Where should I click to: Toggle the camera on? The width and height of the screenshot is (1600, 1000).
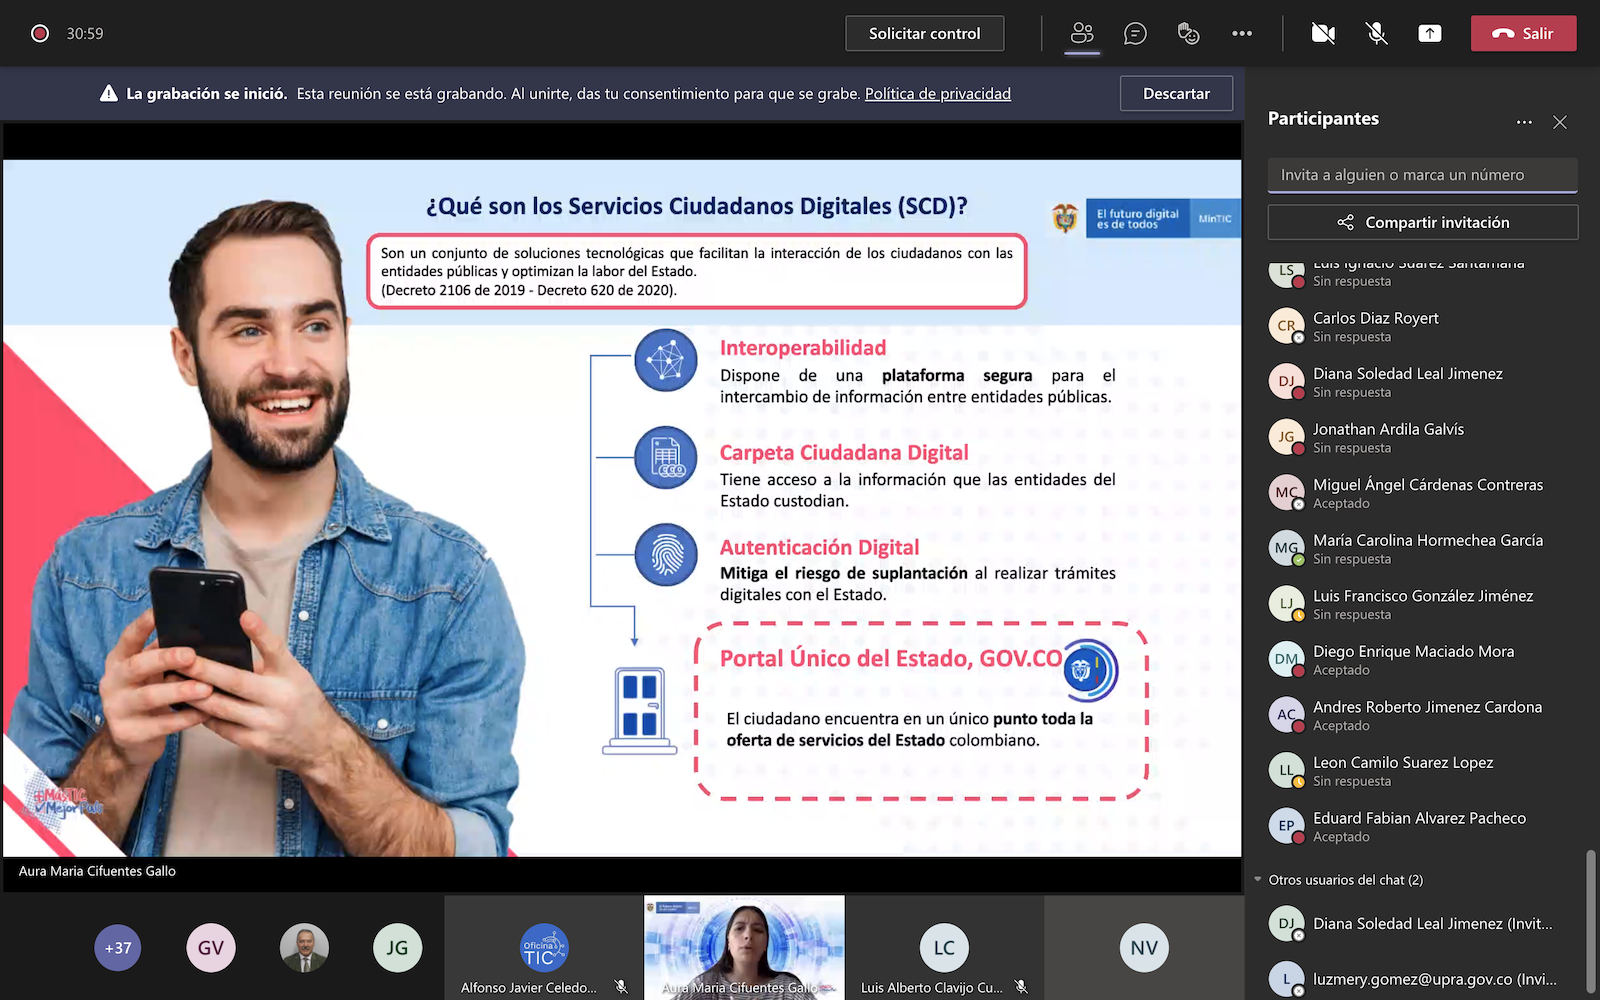pos(1323,33)
